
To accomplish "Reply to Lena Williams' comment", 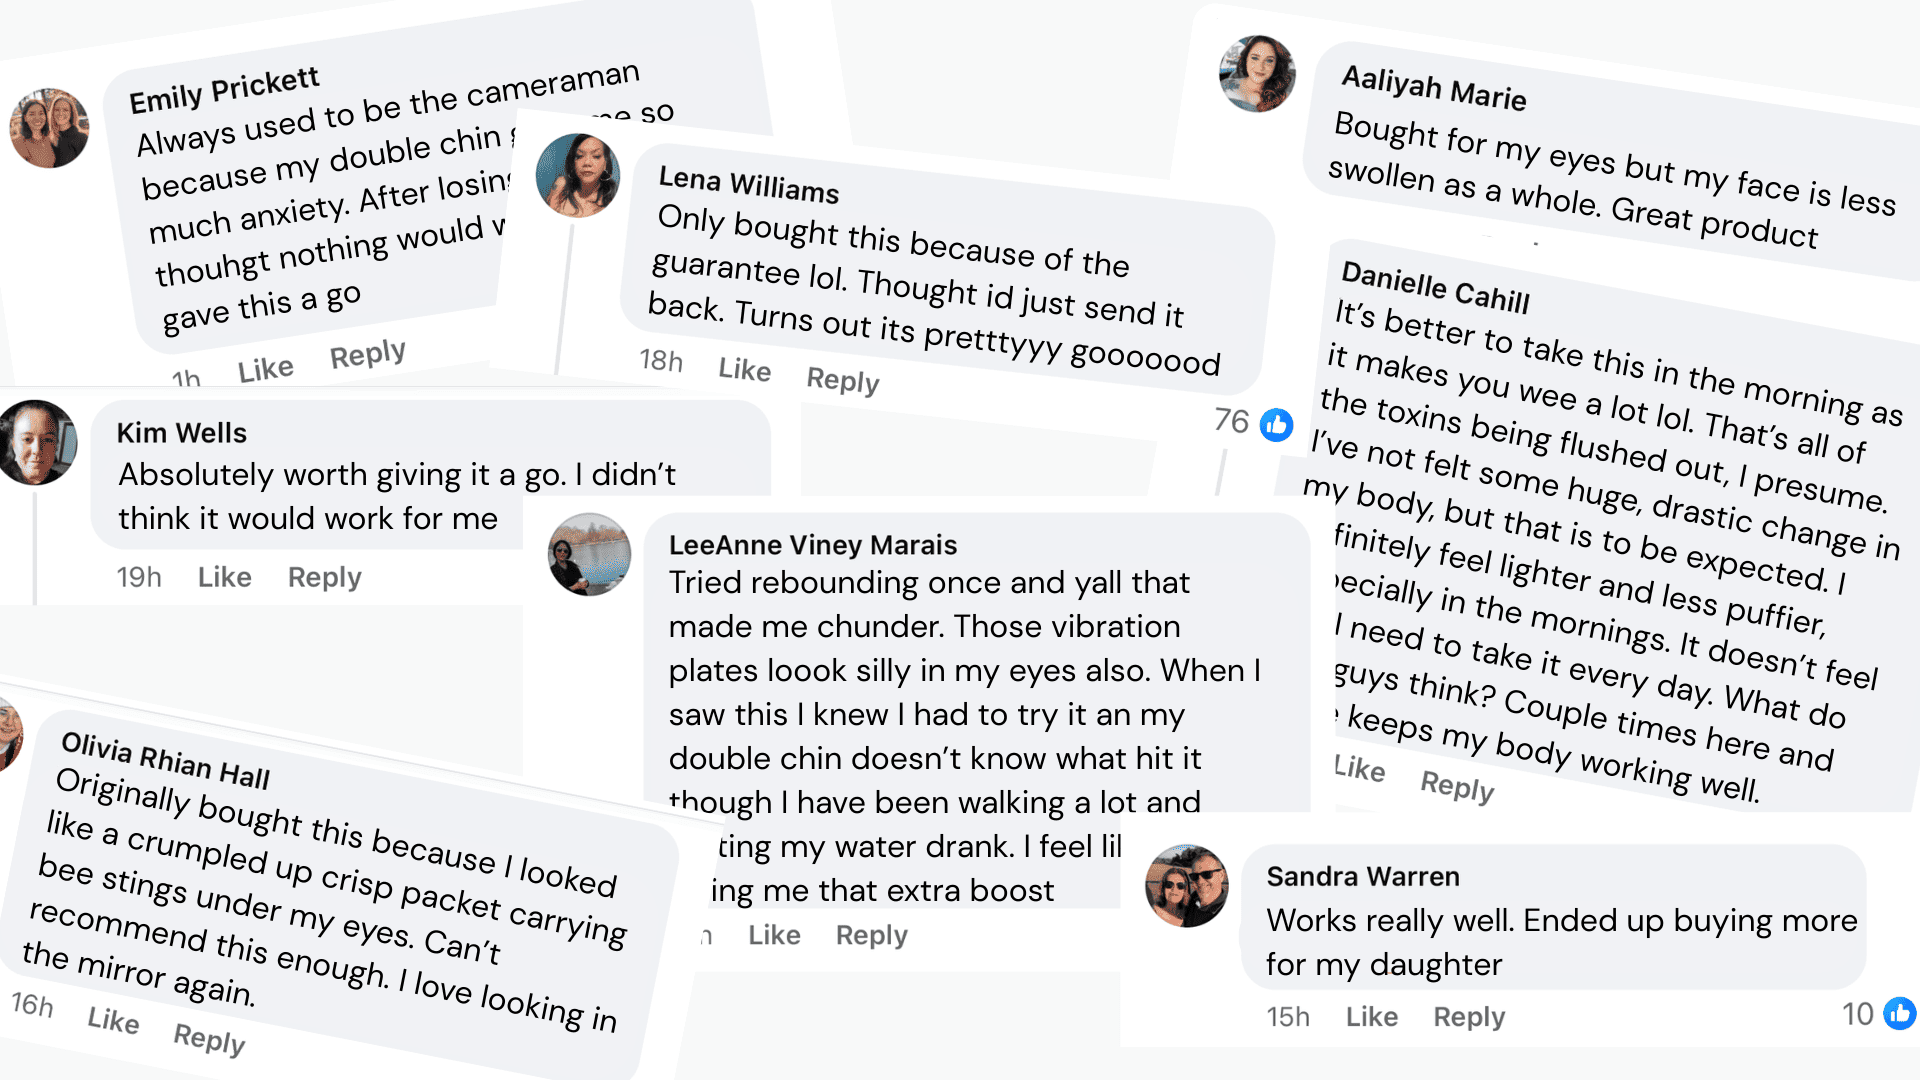I will point(842,380).
